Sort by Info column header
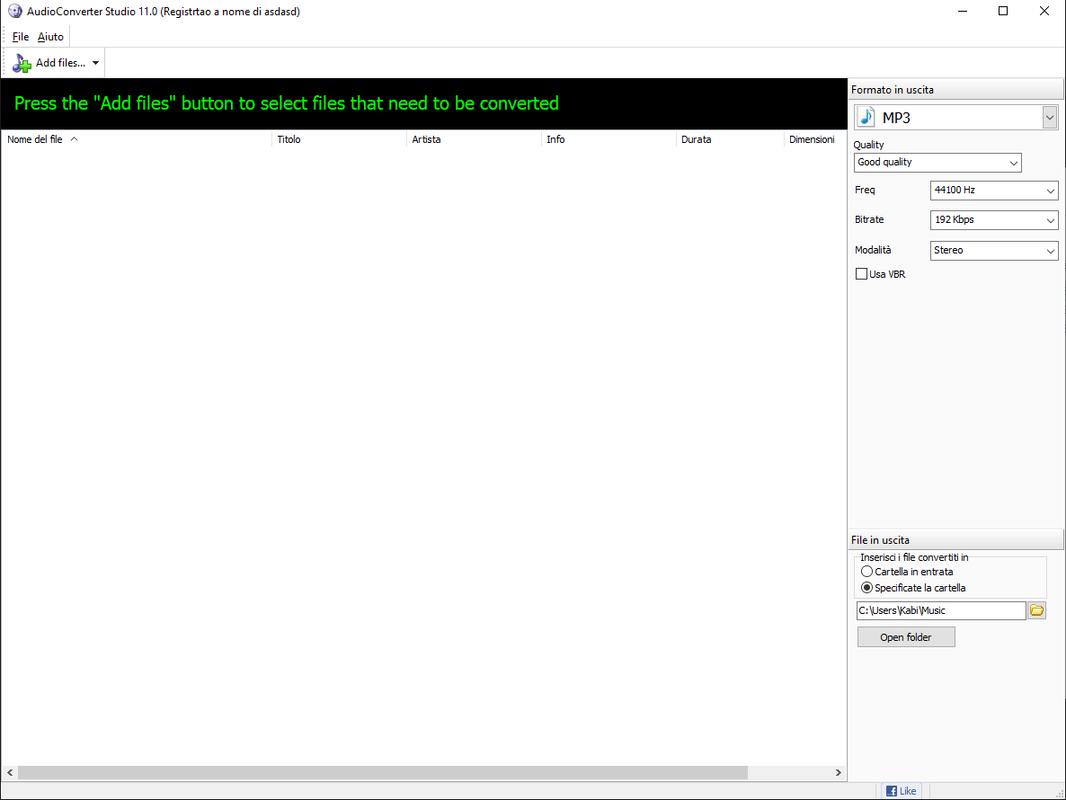The image size is (1066, 800). coord(608,139)
